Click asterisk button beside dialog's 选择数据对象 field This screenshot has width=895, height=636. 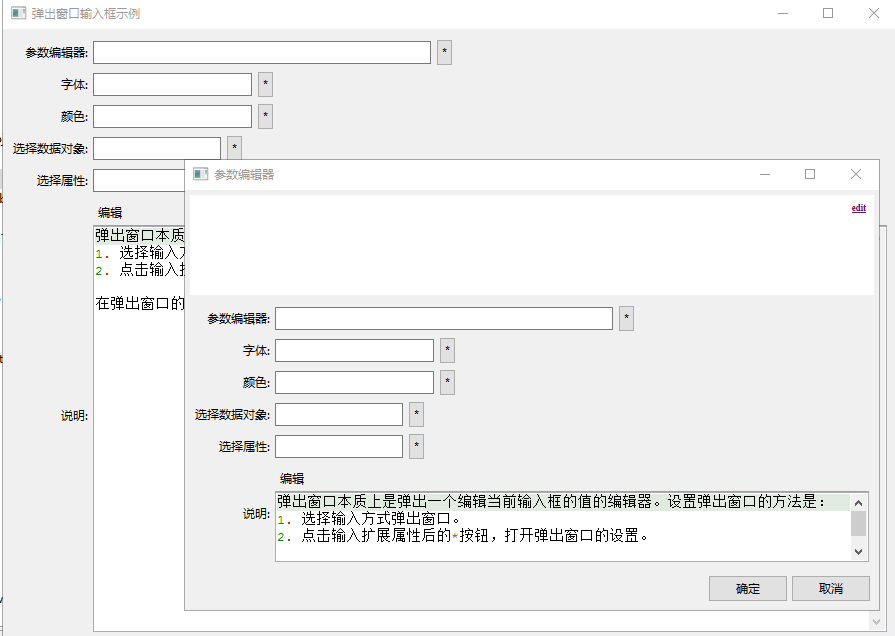click(417, 415)
